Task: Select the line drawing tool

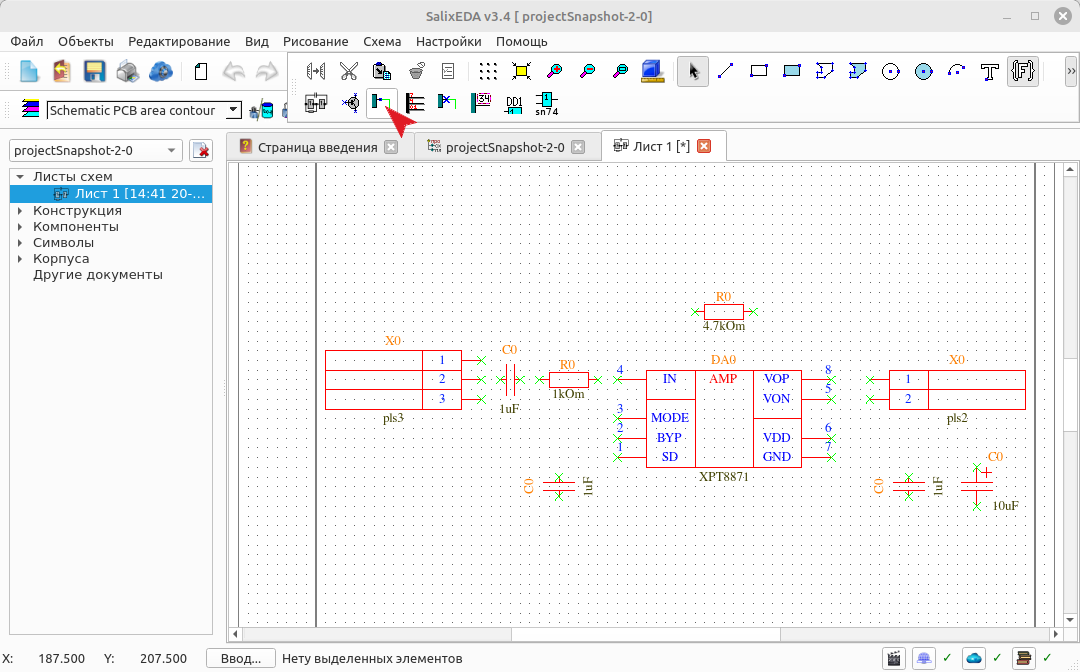Action: (x=725, y=71)
